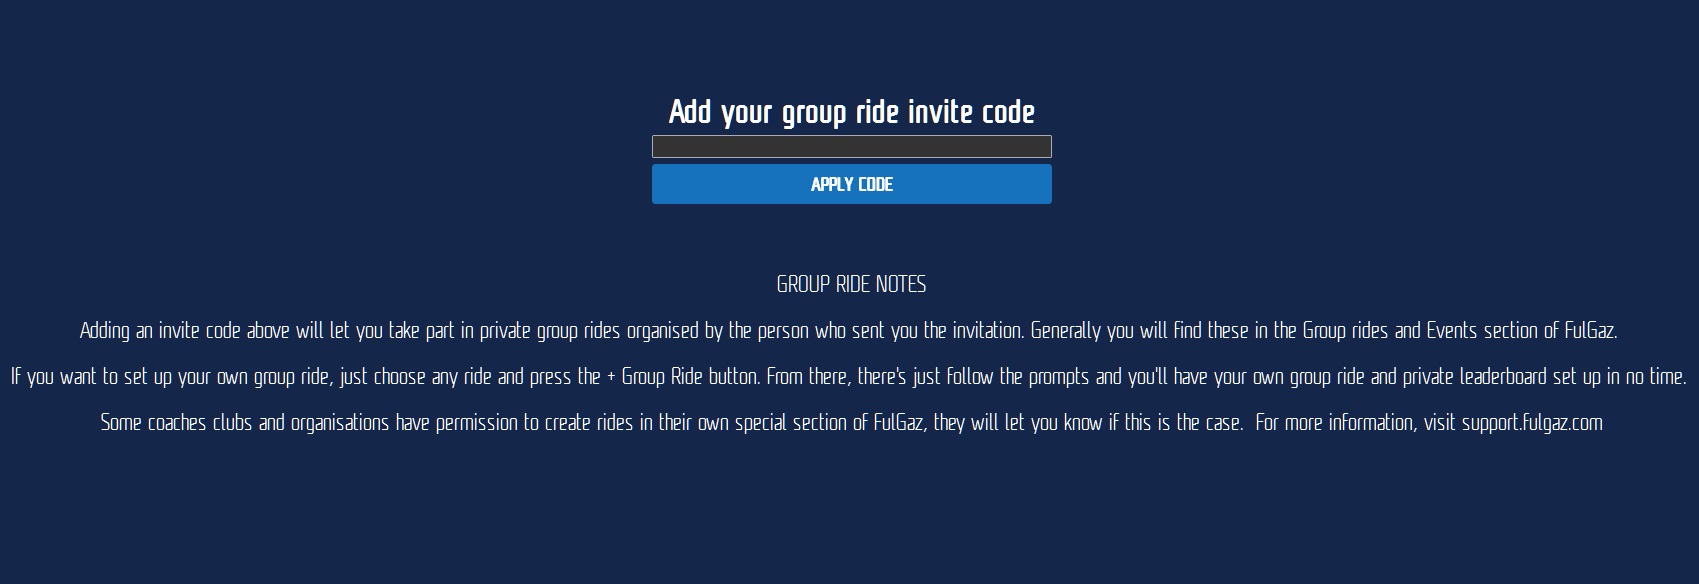Click the paragraph about coaches and clubs

(850, 423)
